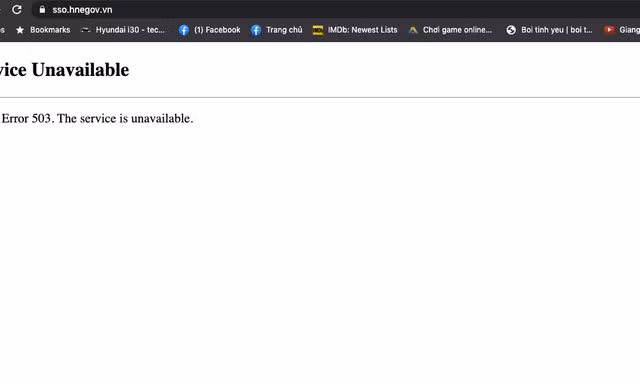Click the IMDb favicon in the bookmarks bar
The width and height of the screenshot is (640, 384).
coord(318,30)
